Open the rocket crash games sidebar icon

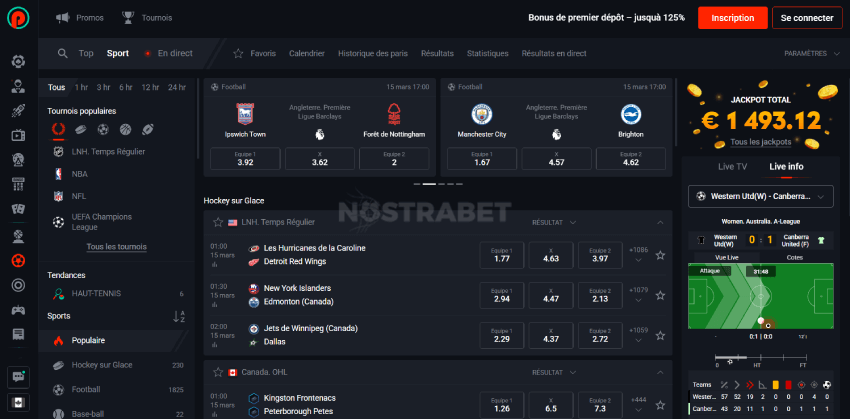(18, 111)
